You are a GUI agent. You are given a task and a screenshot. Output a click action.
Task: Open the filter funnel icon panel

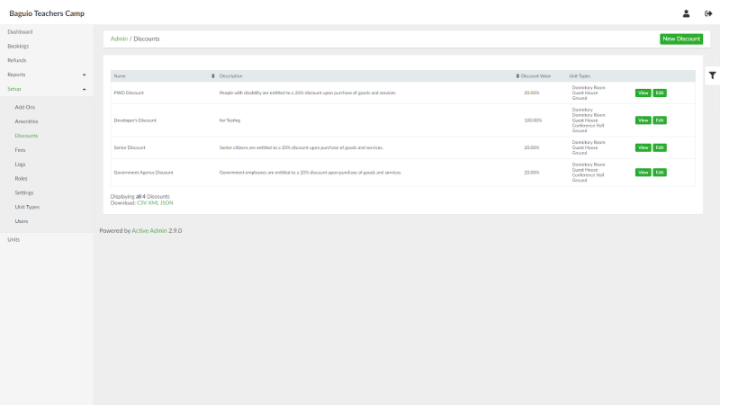713,75
